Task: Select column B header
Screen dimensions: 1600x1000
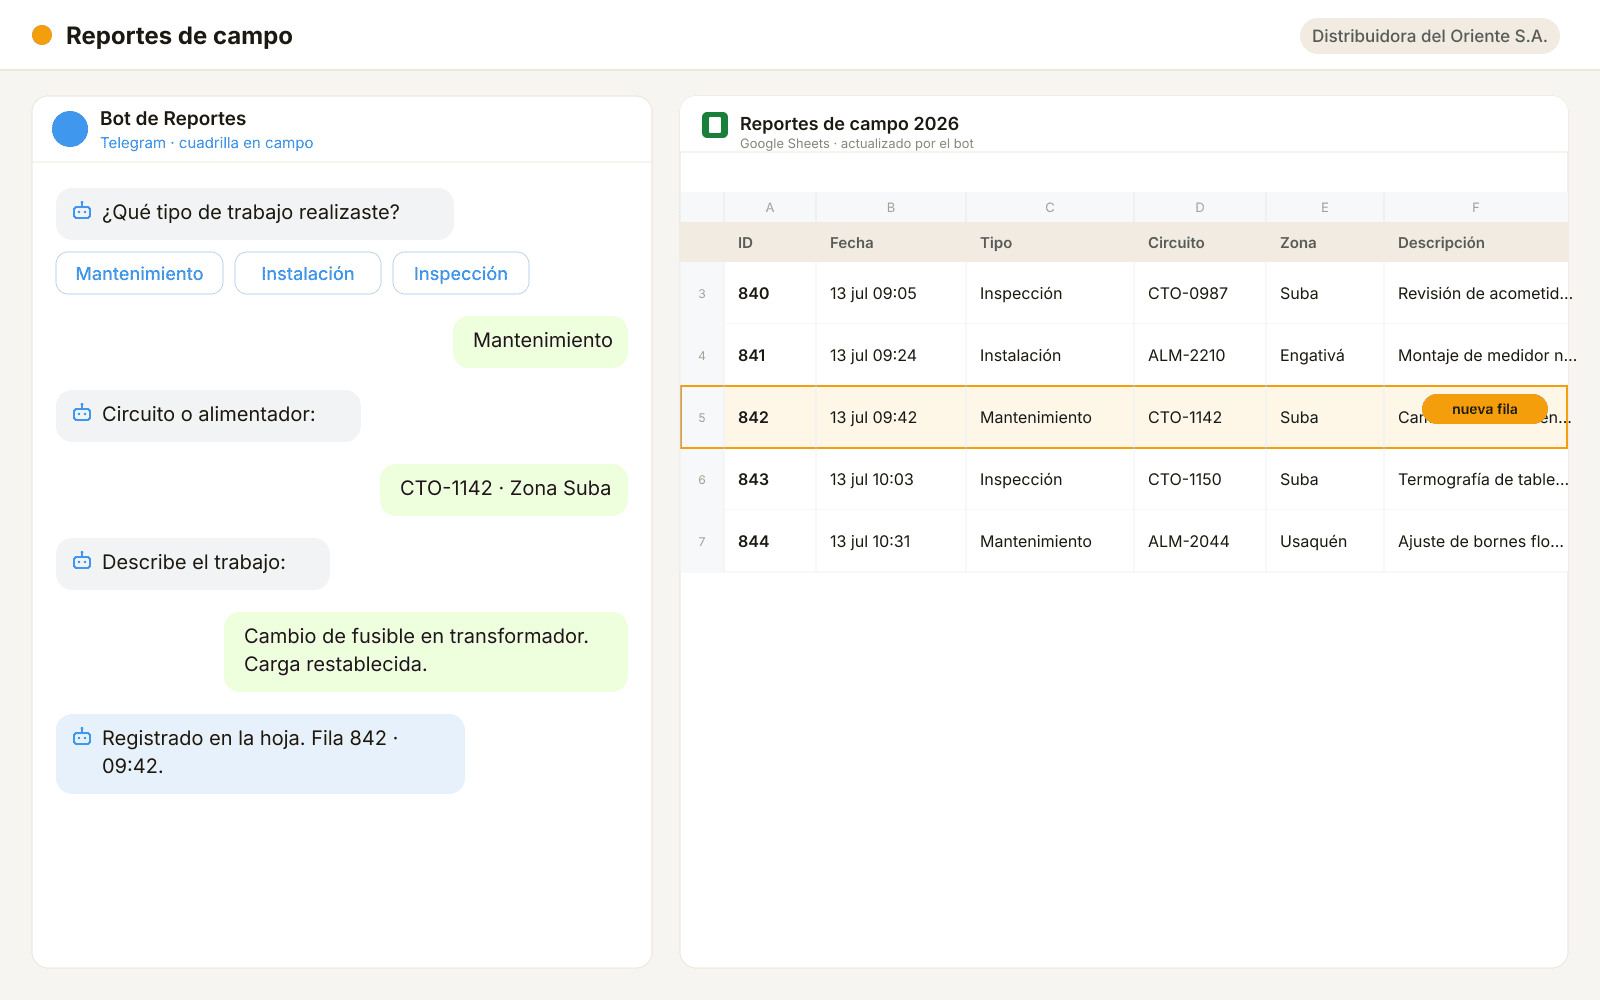Action: 891,207
